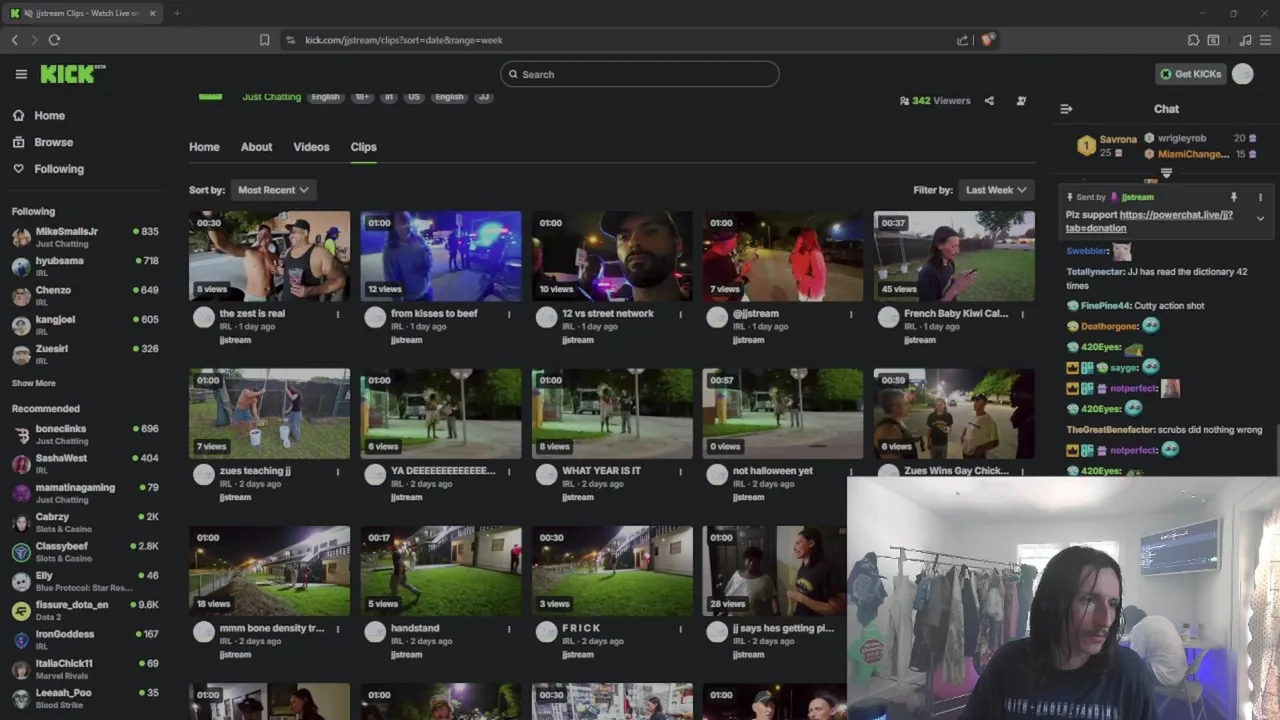Play the 'F R I C K' clip thumbnail
The width and height of the screenshot is (1280, 720).
(x=612, y=571)
